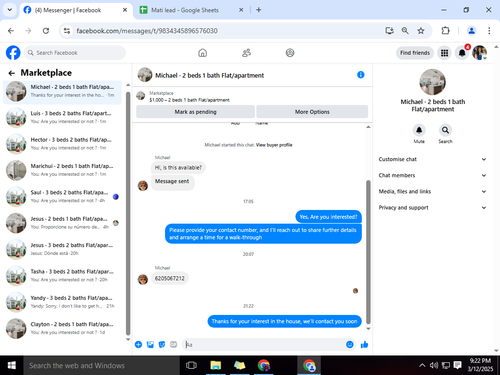This screenshot has height=375, width=500.
Task: Open Tasha 3 beds 2 baths conversation
Action: tap(62, 275)
